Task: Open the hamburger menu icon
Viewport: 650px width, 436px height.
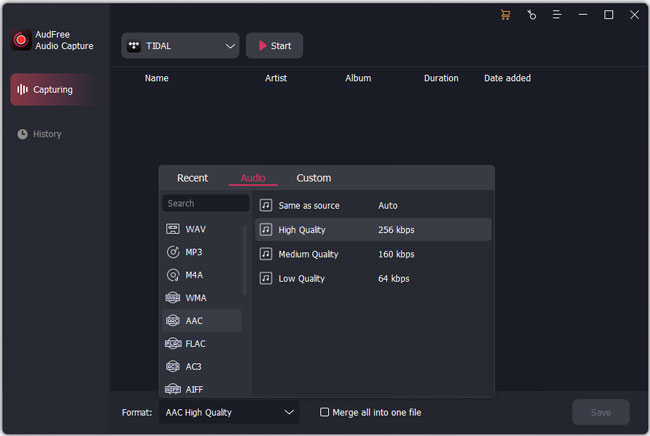Action: tap(557, 15)
